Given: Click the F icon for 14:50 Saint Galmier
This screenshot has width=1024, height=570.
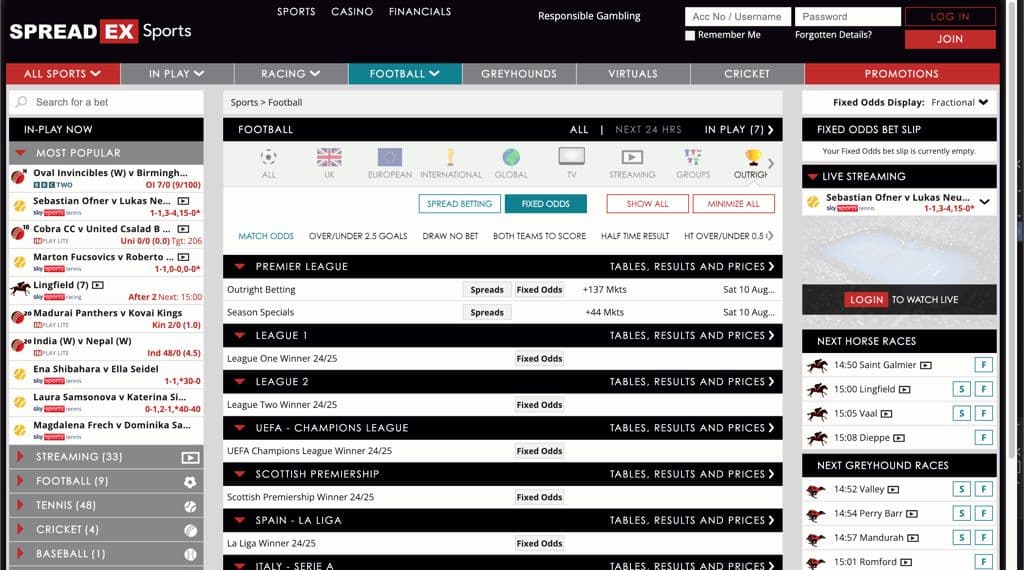Looking at the screenshot, I should coord(984,365).
